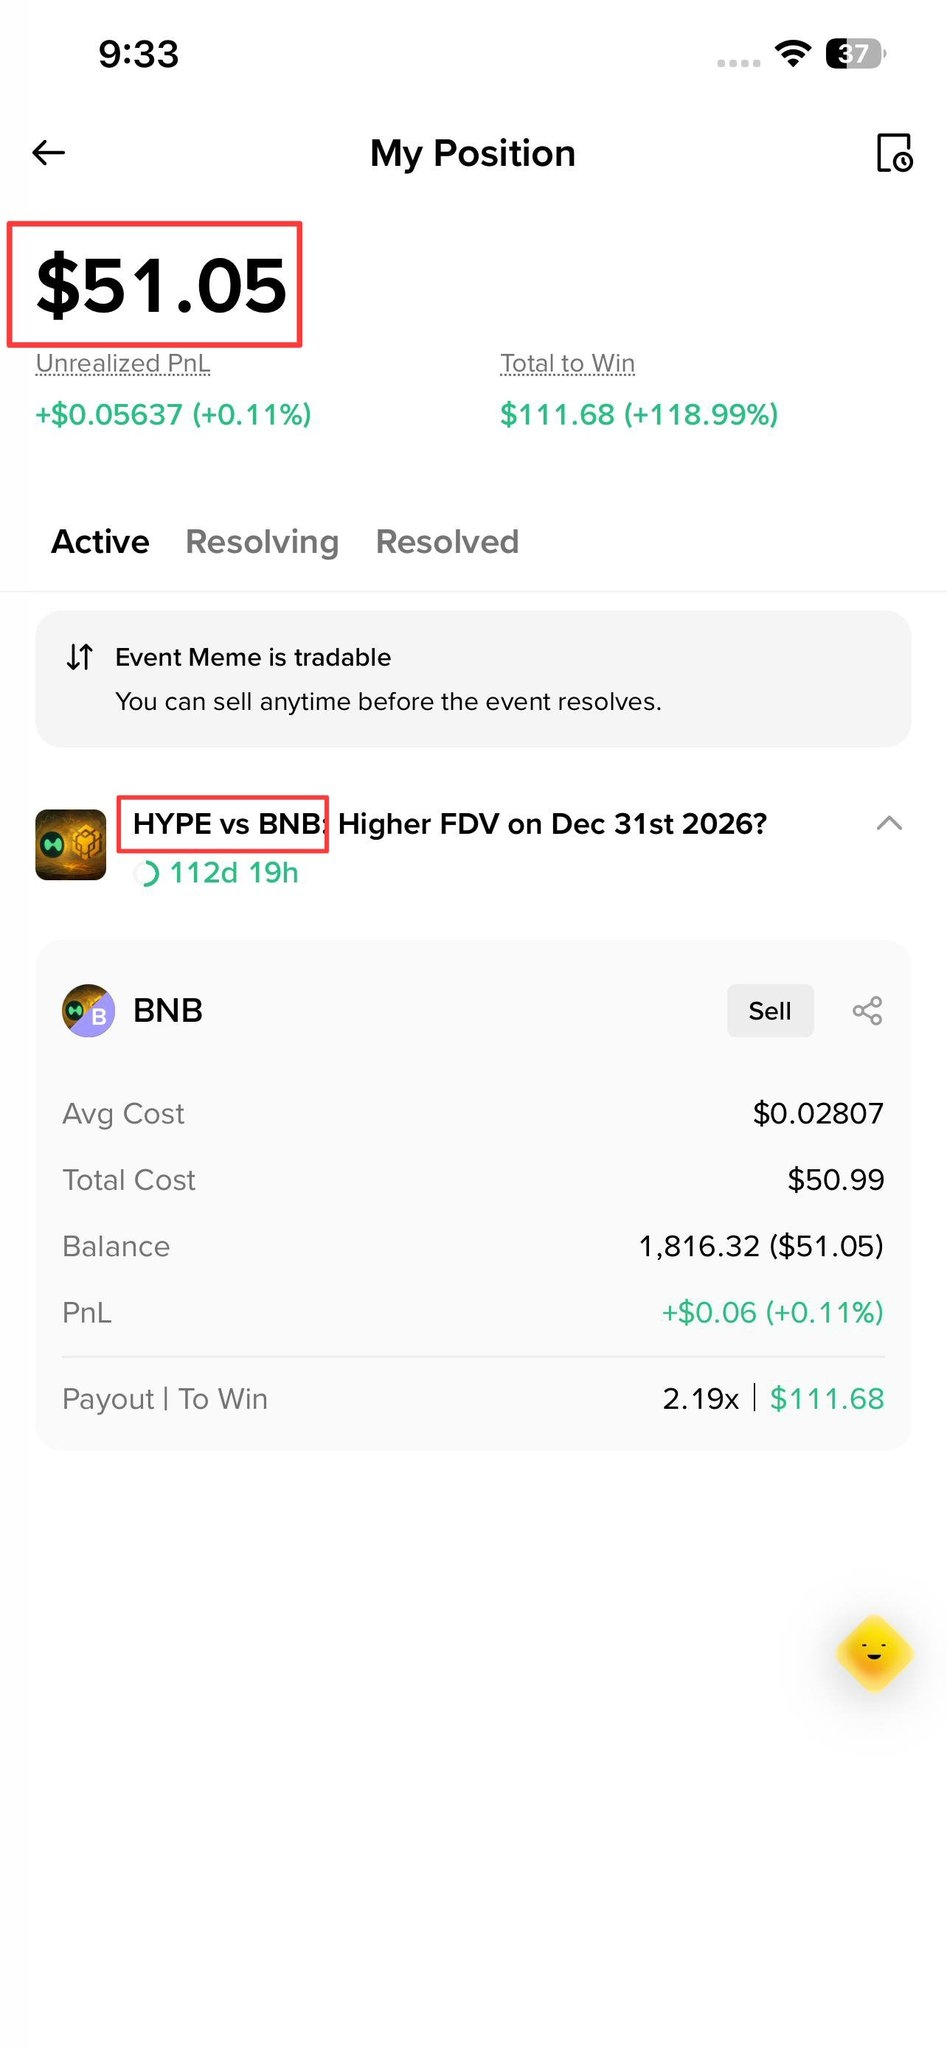Collapse the HYPE vs BNB event section
This screenshot has width=947, height=2048.
coord(889,824)
